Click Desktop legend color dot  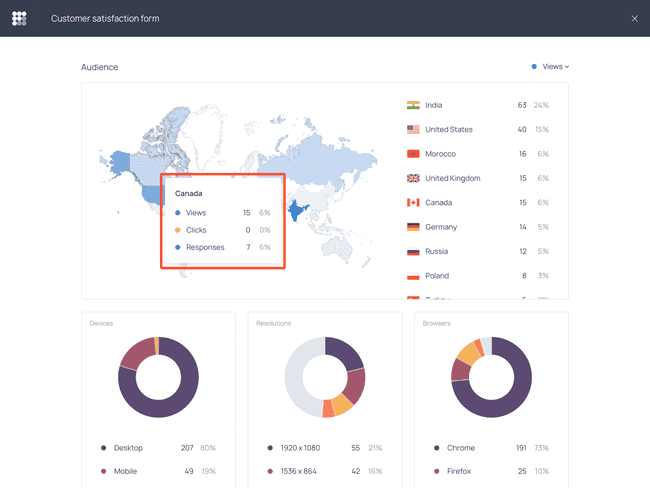click(x=104, y=448)
